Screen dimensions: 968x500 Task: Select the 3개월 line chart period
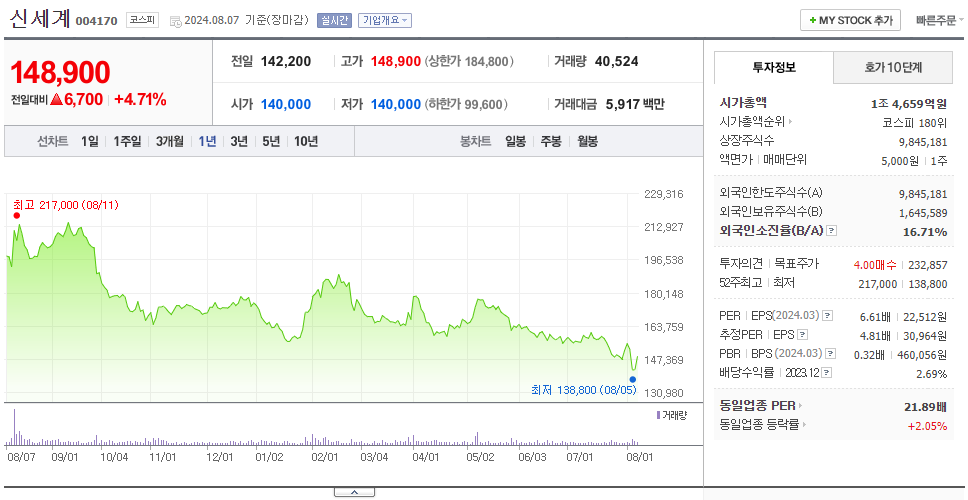(169, 141)
